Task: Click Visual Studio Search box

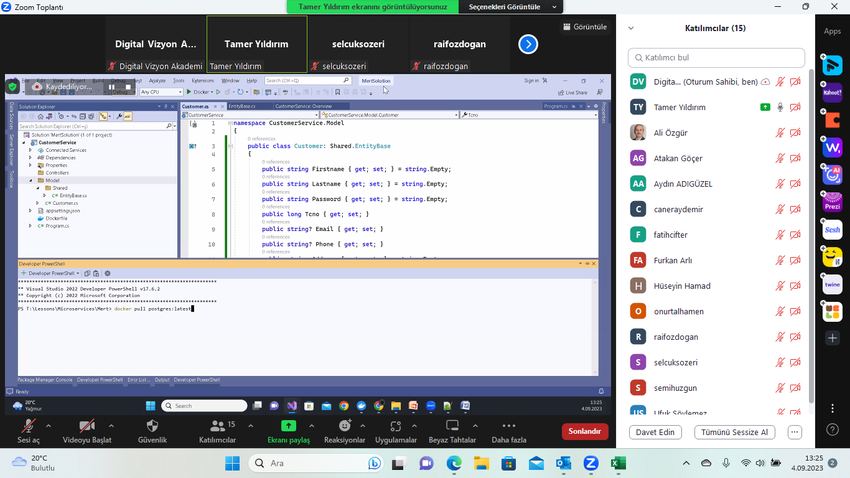Action: [307, 80]
